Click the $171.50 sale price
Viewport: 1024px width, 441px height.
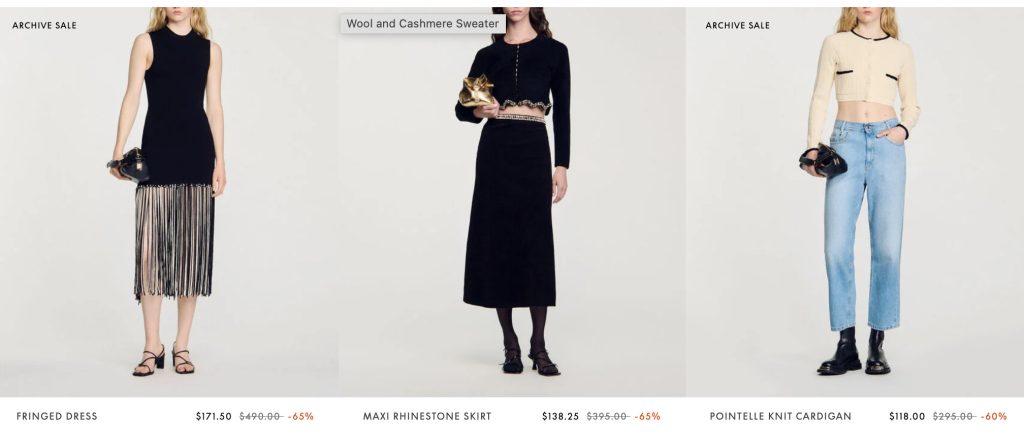pos(213,416)
